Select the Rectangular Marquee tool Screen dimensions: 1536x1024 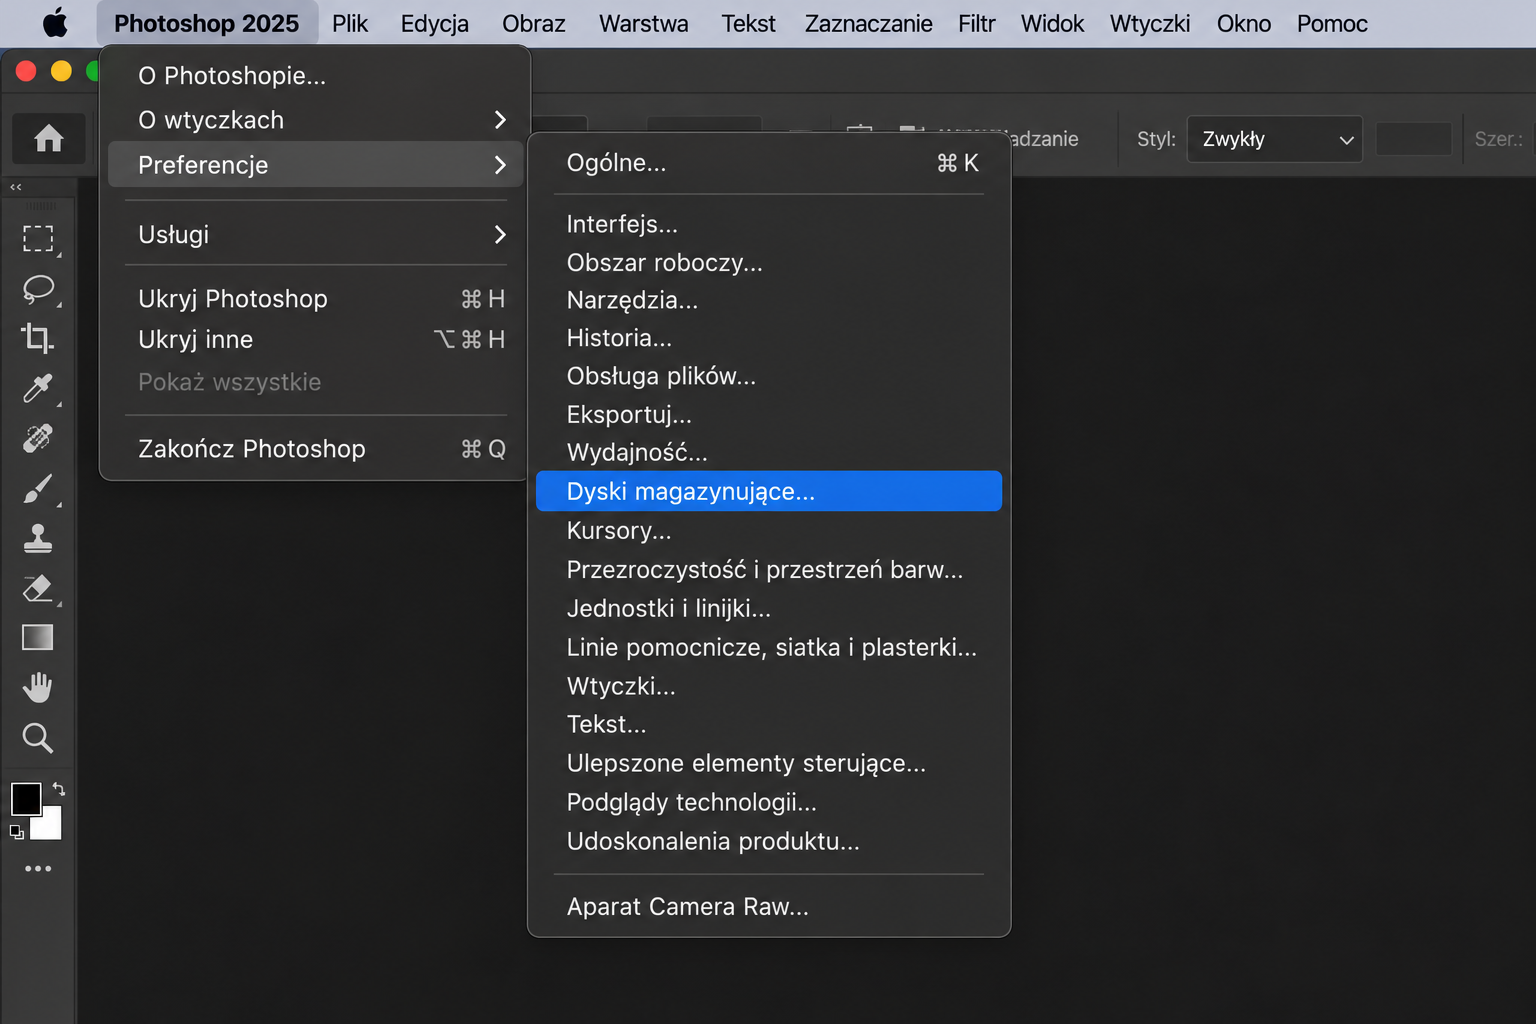tap(38, 238)
